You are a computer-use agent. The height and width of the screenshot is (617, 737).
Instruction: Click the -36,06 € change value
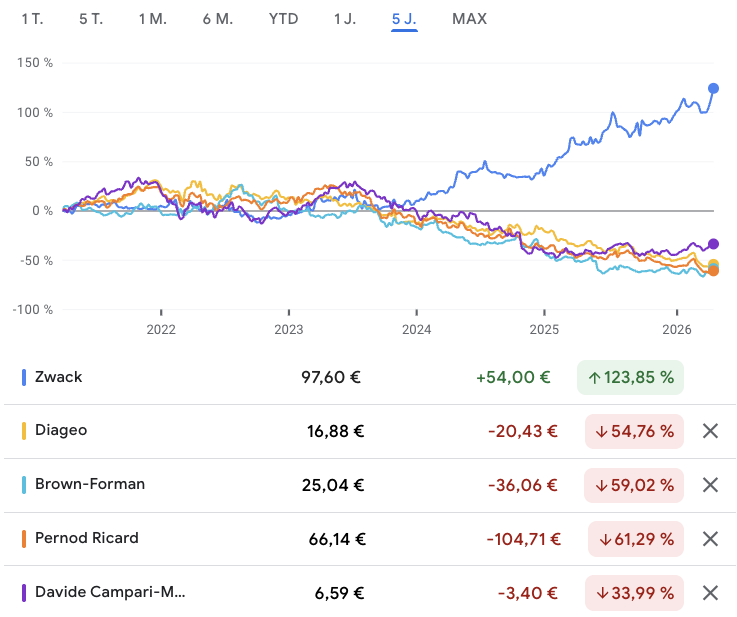point(523,485)
